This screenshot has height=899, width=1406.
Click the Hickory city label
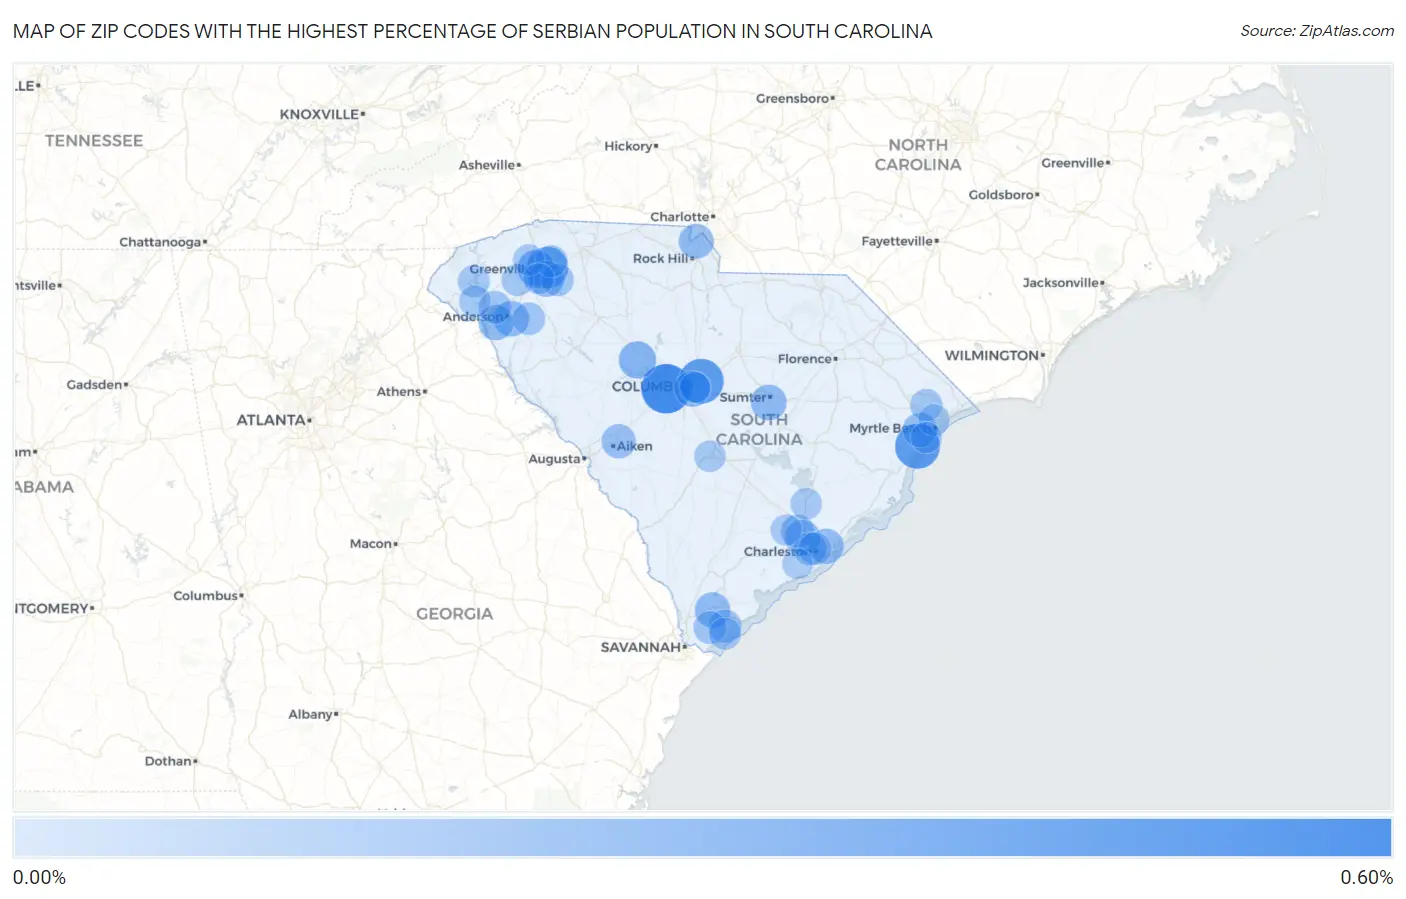point(631,146)
